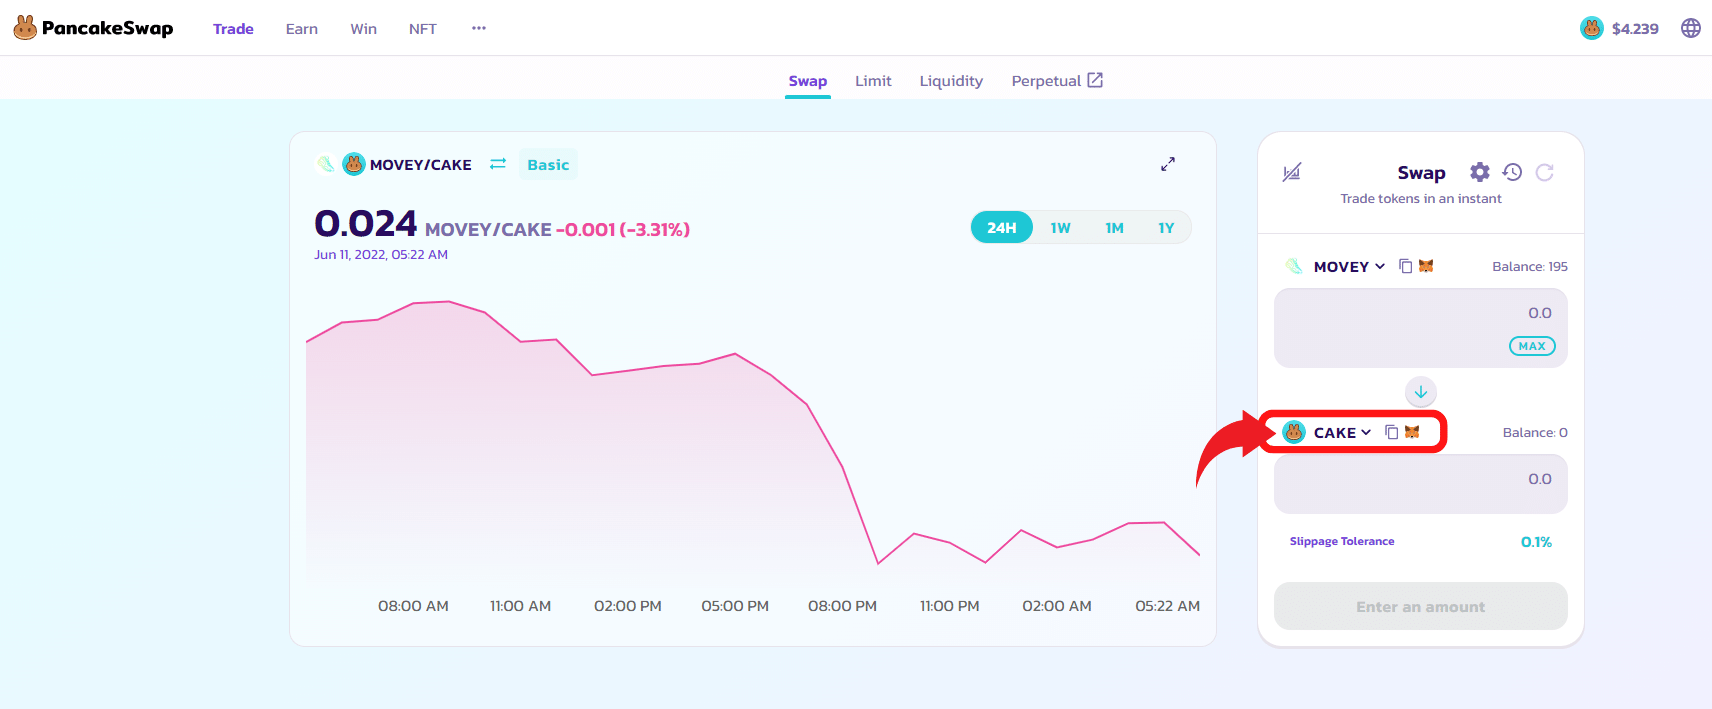Click the Jun 11, 2022, 05:22 AM timestamp
This screenshot has height=709, width=1712.
click(381, 255)
